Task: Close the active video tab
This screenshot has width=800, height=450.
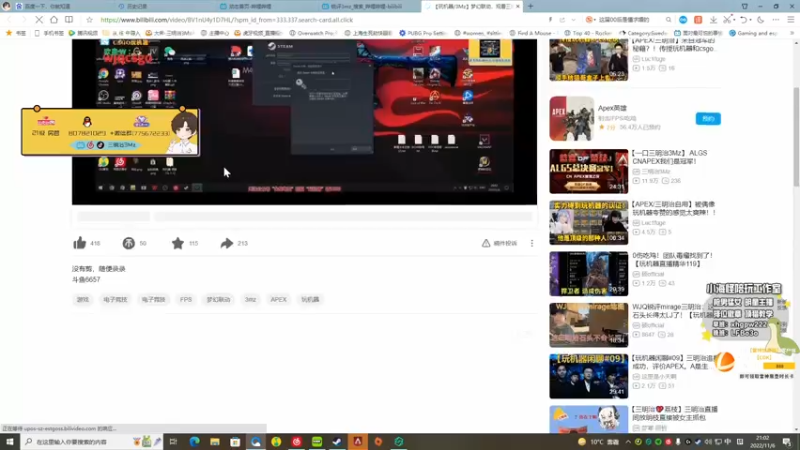Action: click(x=518, y=6)
